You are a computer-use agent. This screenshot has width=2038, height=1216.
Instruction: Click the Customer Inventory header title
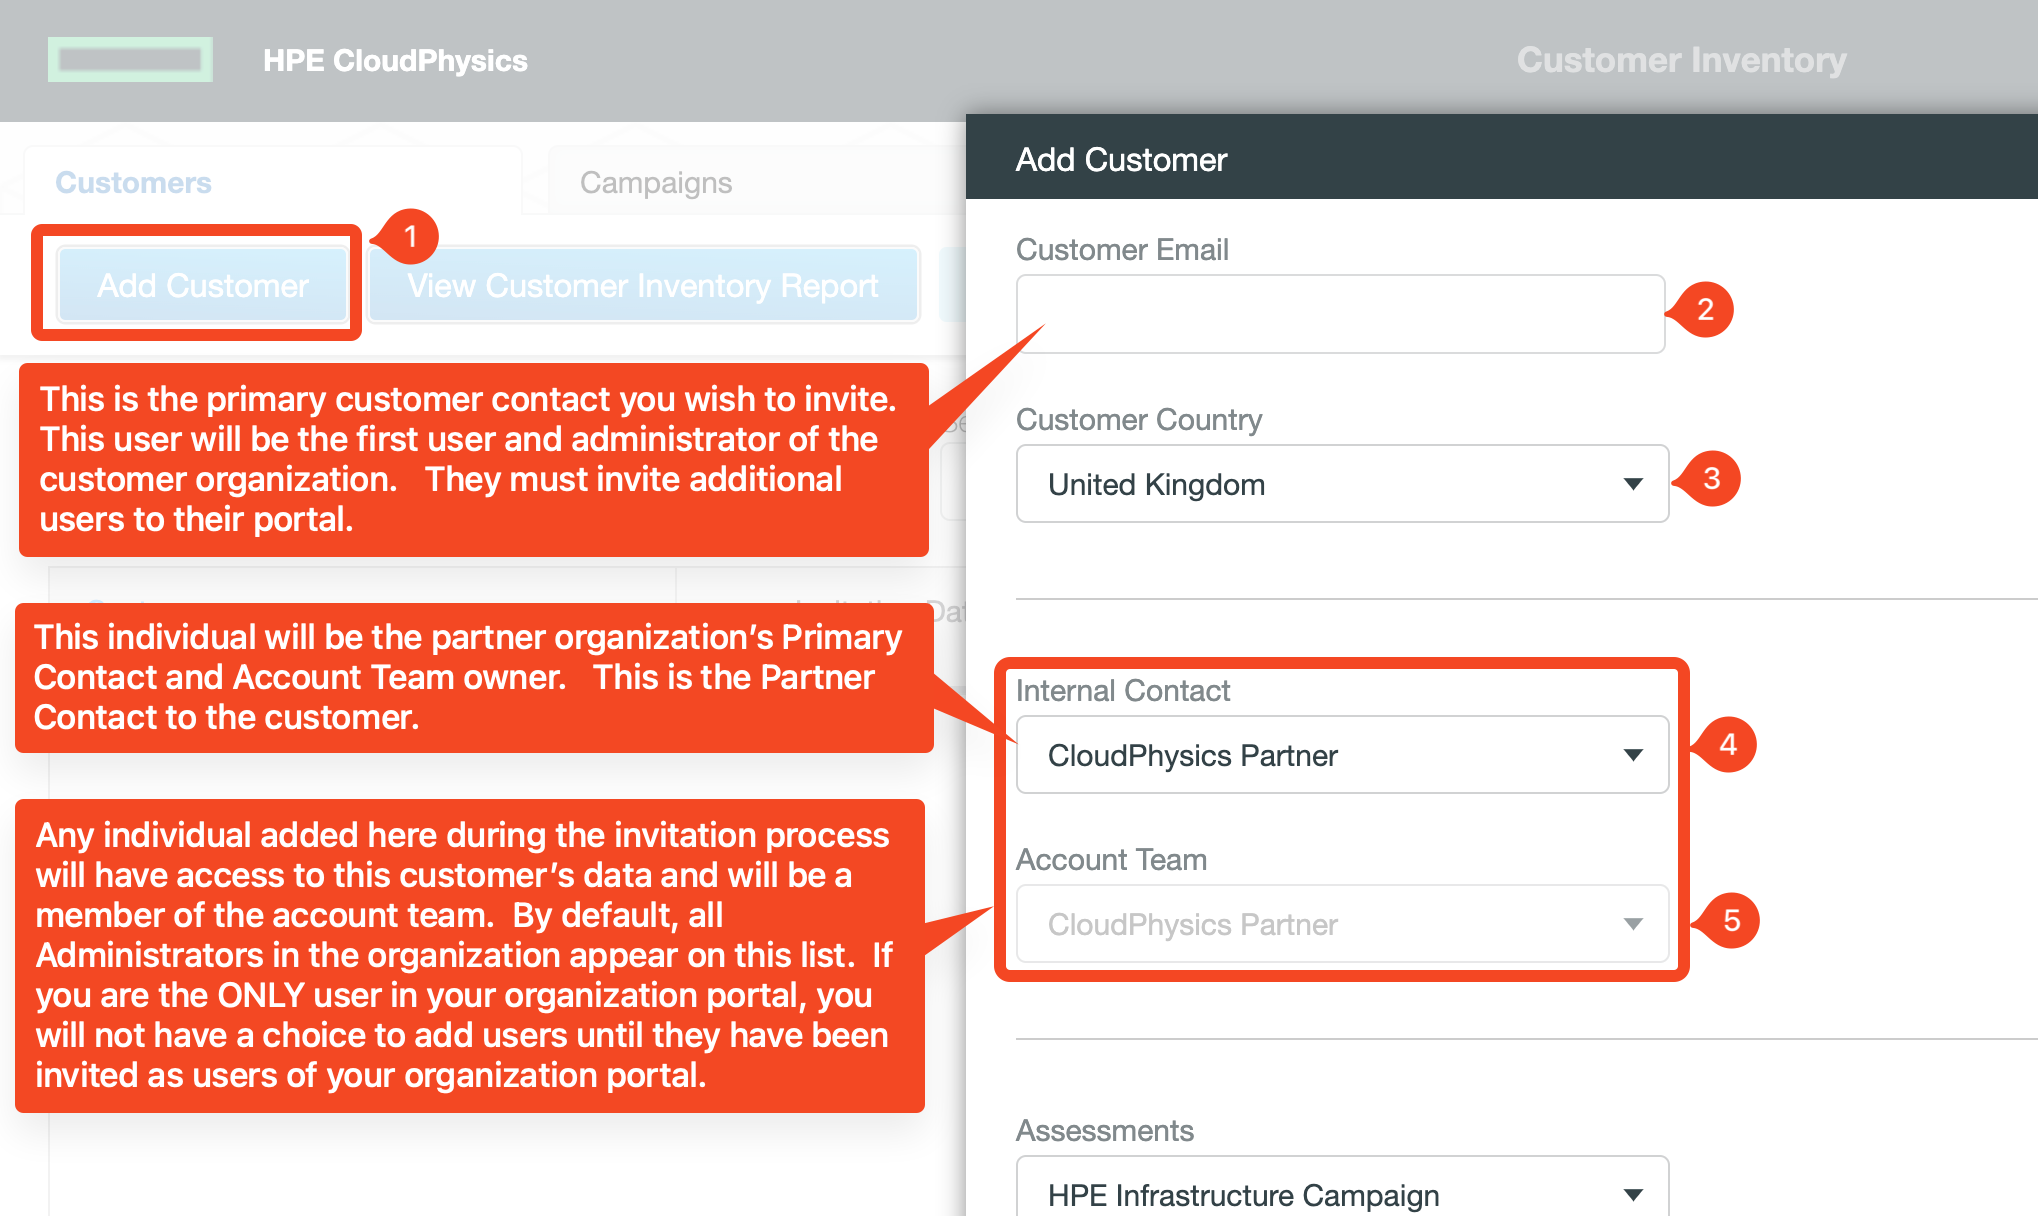pos(1681,61)
